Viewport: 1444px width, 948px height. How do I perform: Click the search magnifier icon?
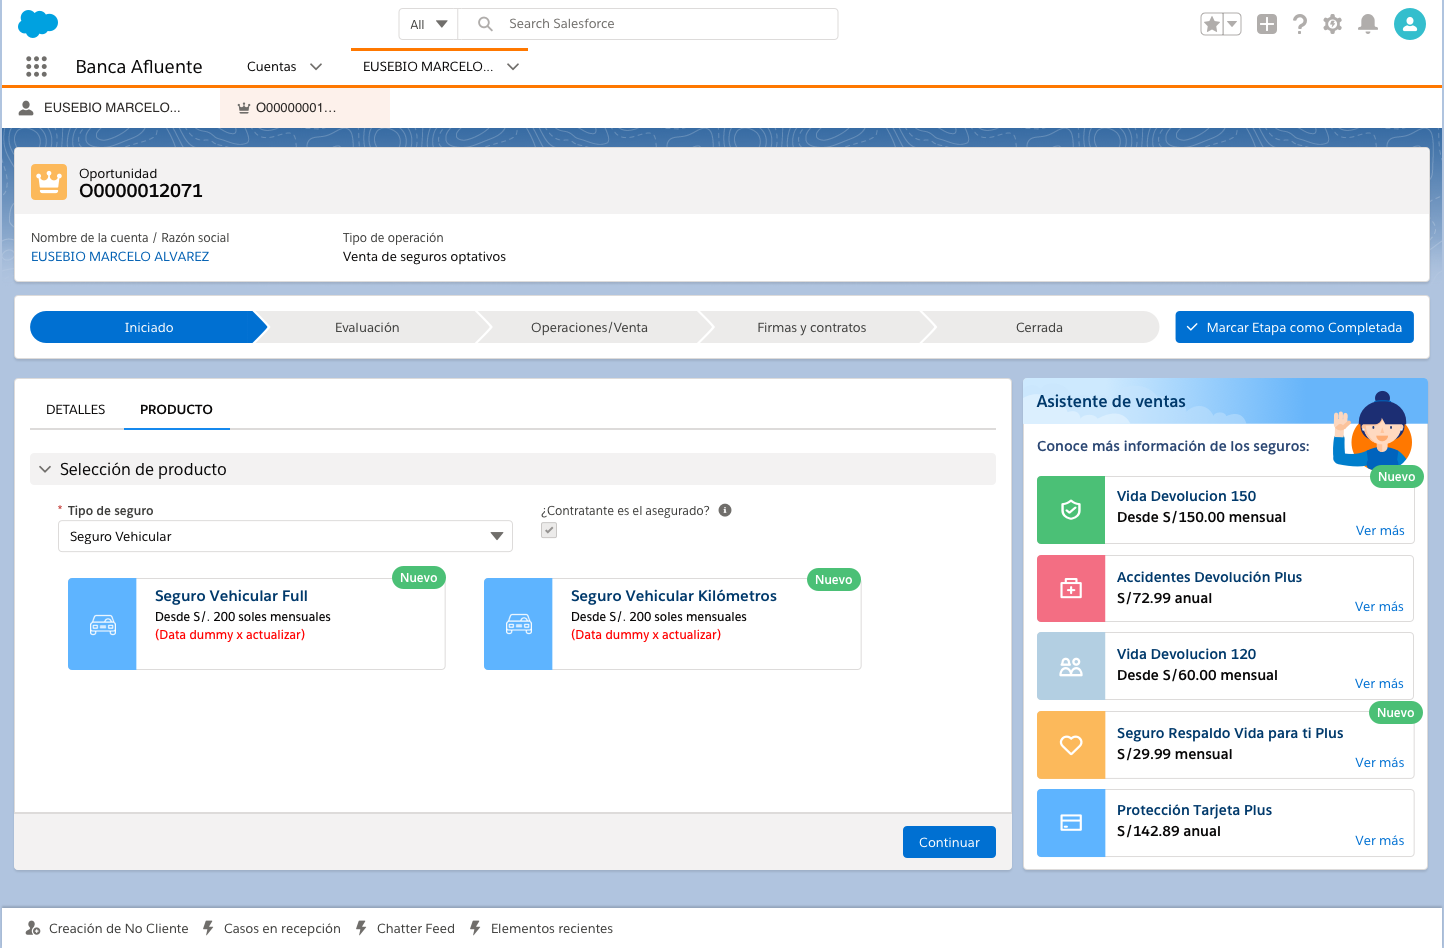coord(485,24)
